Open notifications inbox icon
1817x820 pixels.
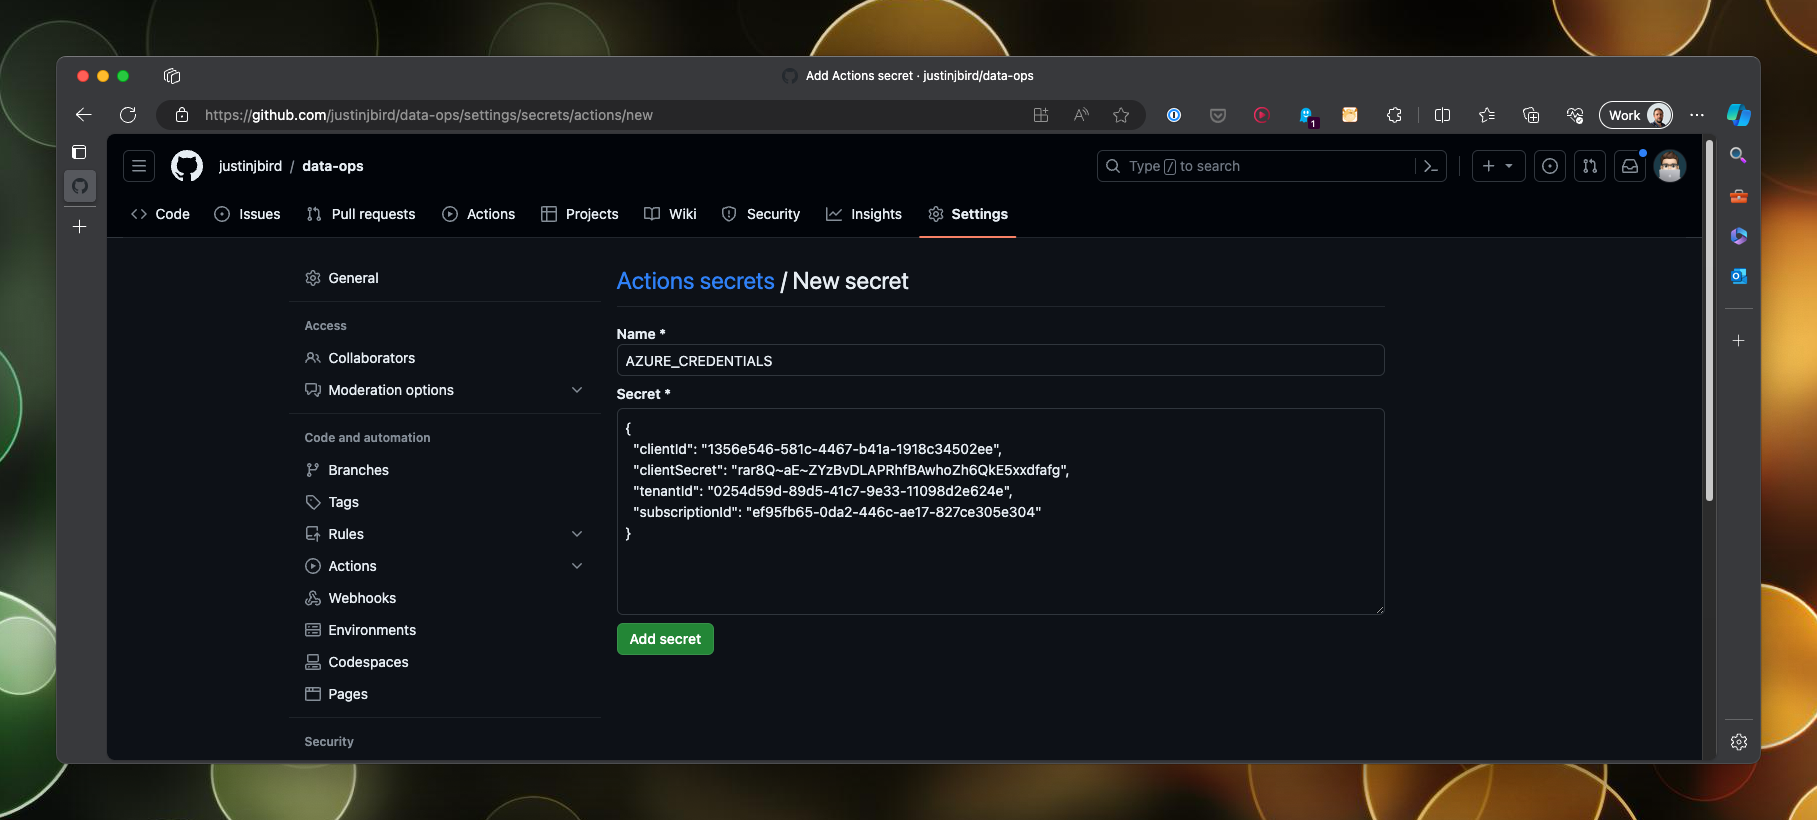pos(1630,166)
